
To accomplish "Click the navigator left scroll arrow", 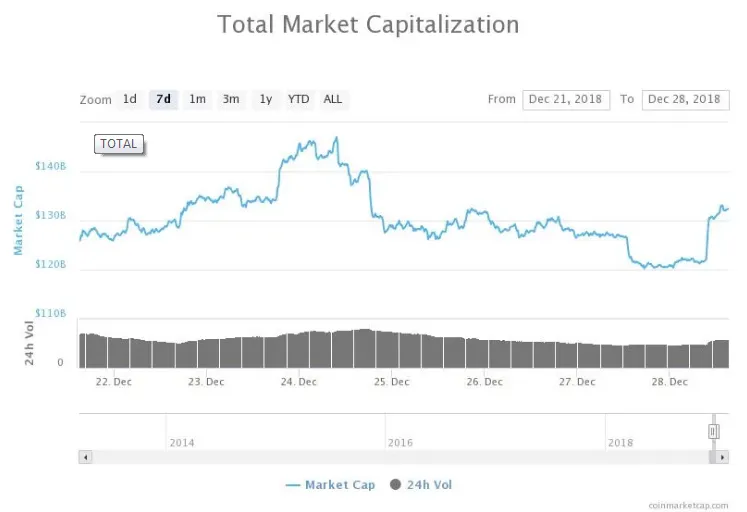I will [x=85, y=457].
